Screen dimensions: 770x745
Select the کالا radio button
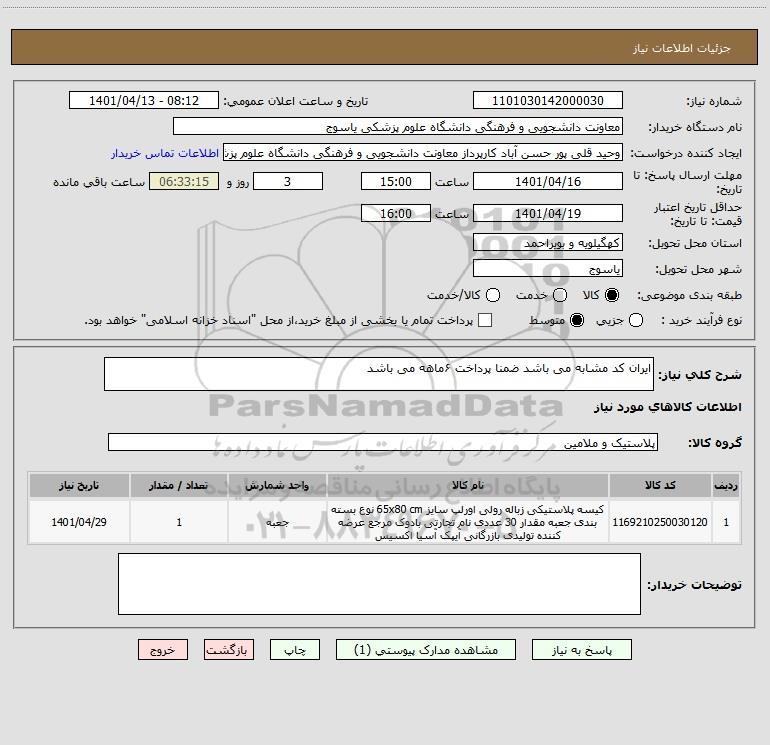coord(612,295)
